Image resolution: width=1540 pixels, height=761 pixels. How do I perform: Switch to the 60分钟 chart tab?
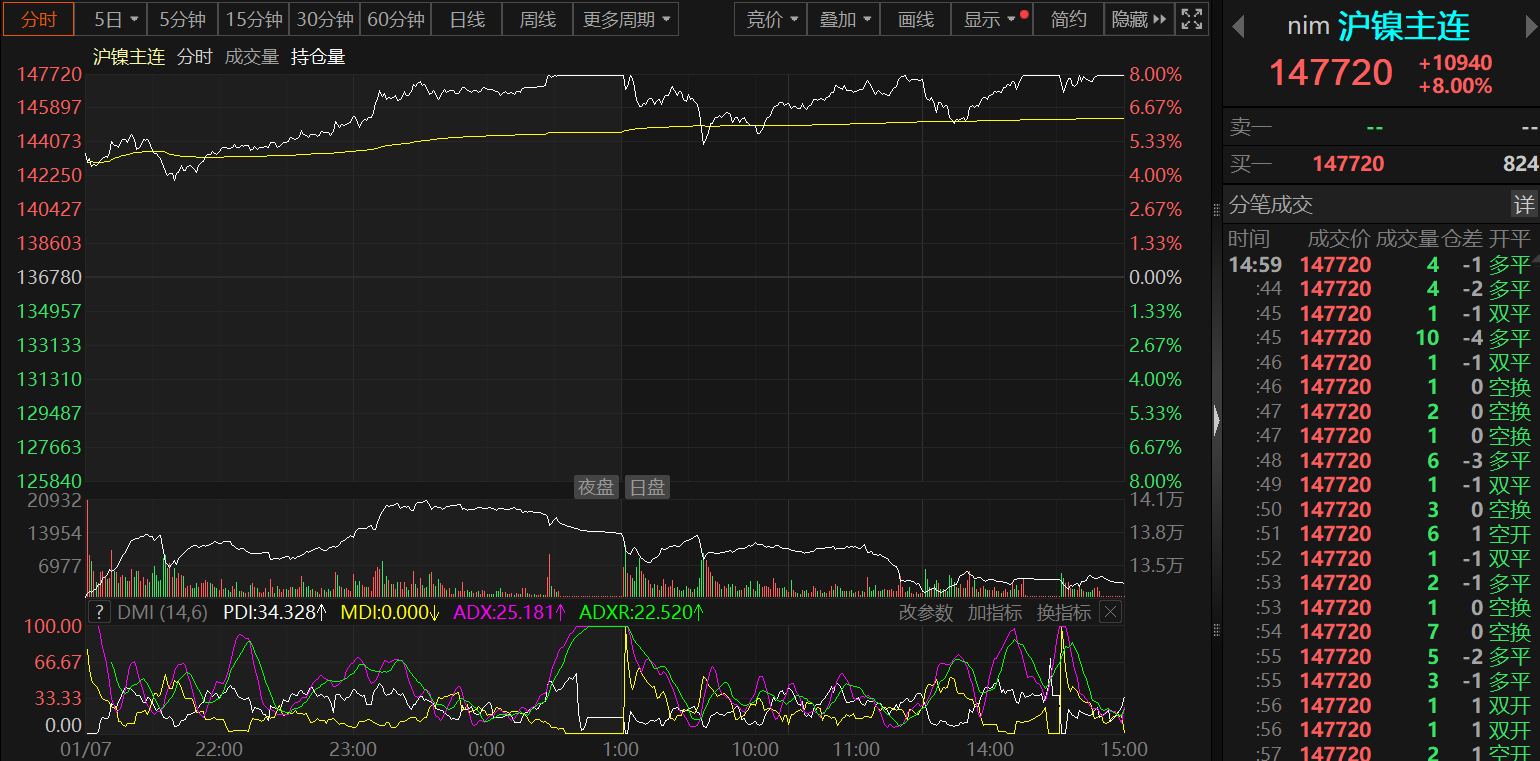(396, 19)
